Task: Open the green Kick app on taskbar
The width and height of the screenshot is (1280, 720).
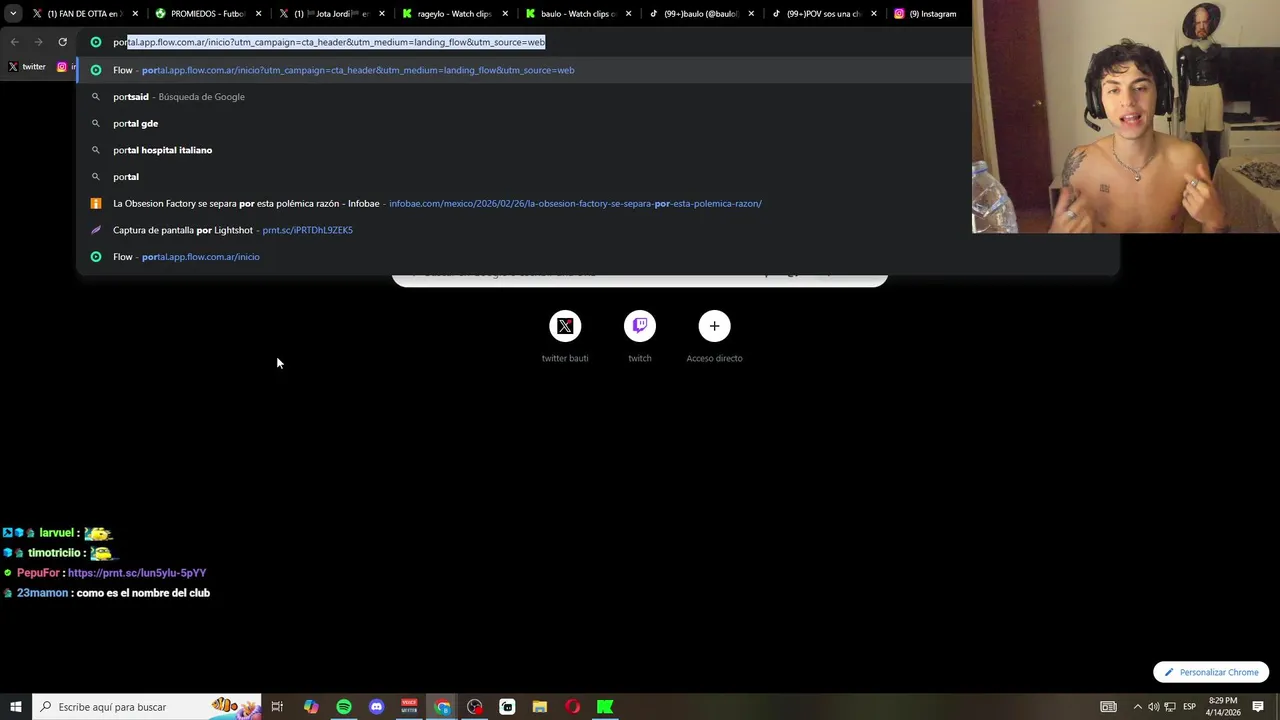Action: (605, 707)
